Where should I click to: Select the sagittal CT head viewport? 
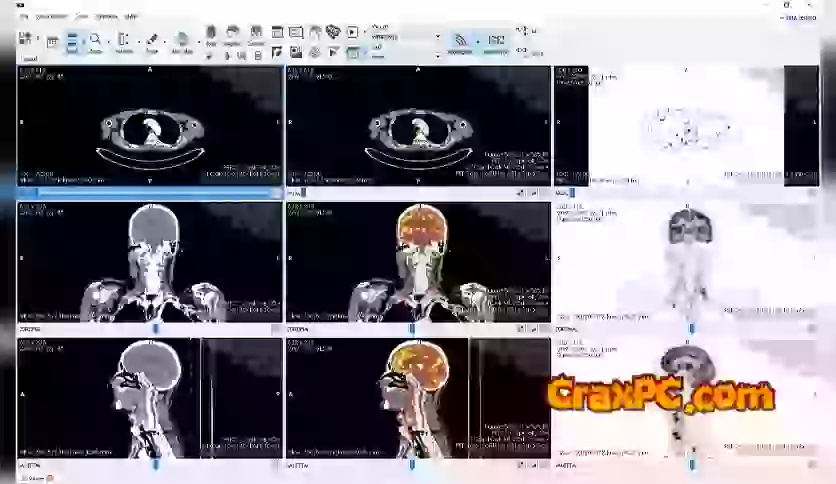tap(150, 398)
